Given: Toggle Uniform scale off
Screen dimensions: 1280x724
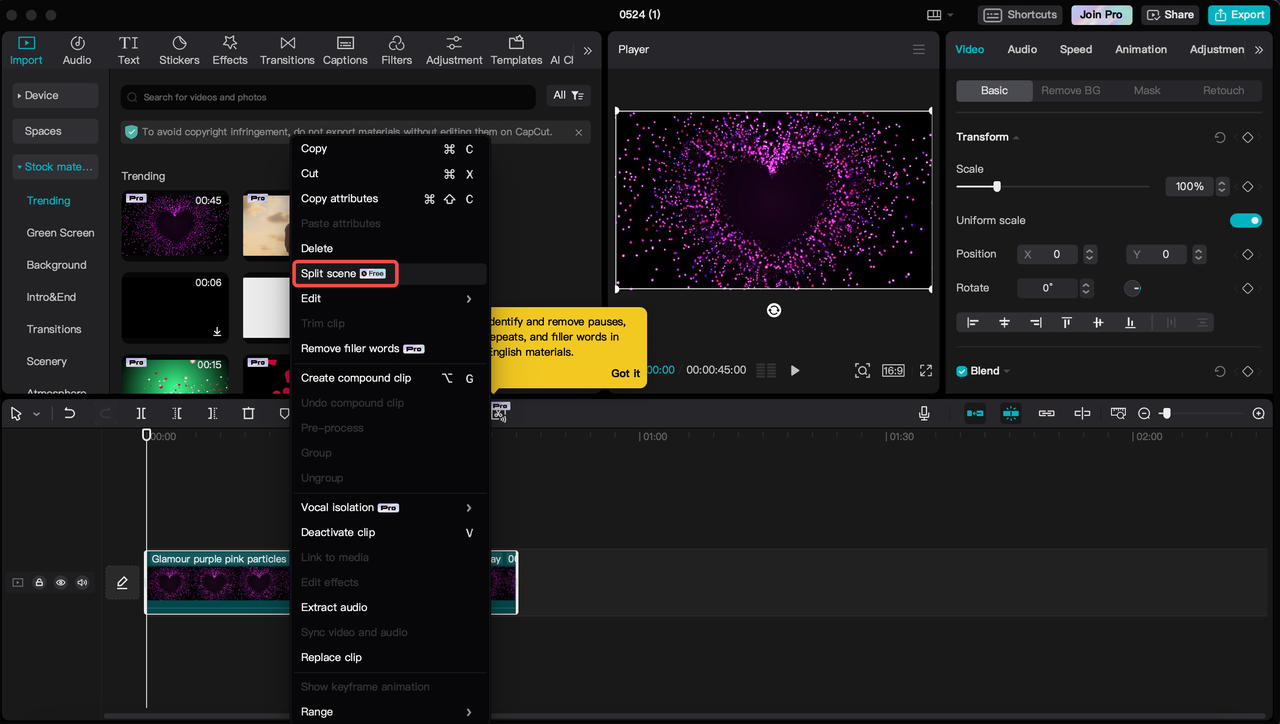Looking at the screenshot, I should (x=1245, y=220).
